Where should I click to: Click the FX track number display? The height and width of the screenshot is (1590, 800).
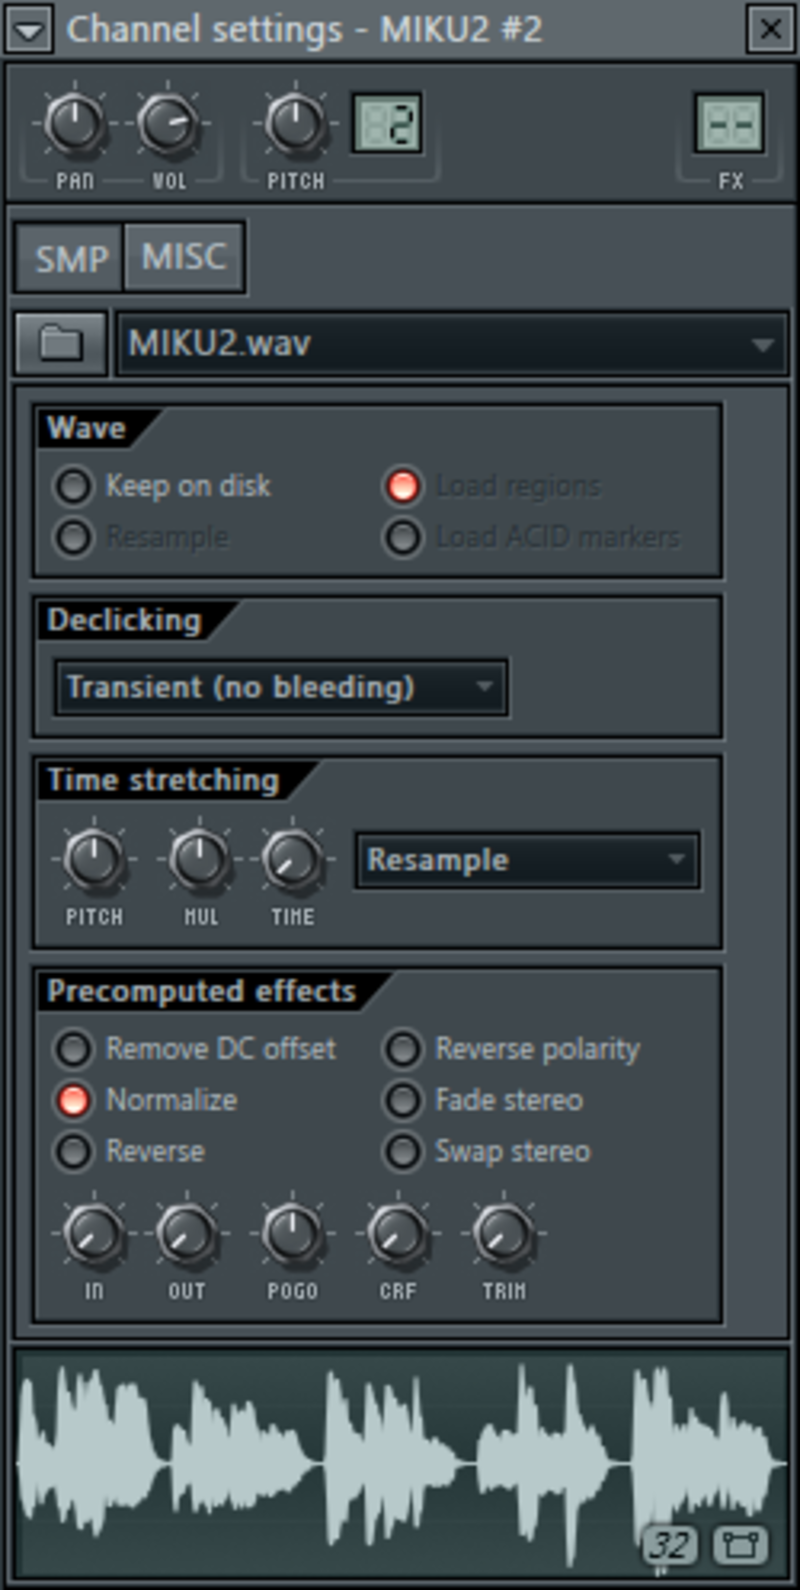730,123
